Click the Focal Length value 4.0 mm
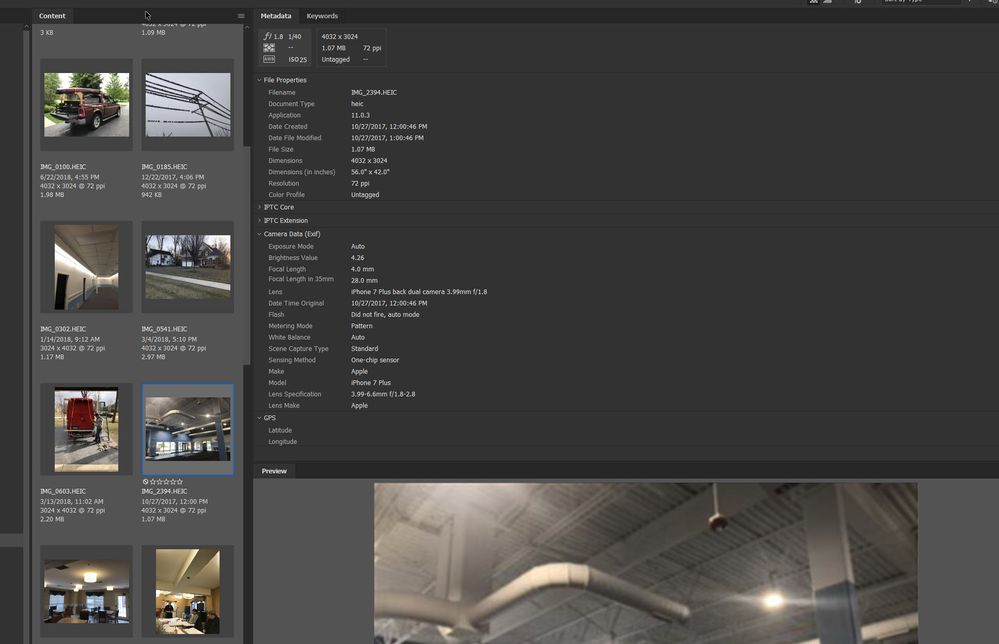 [363, 269]
